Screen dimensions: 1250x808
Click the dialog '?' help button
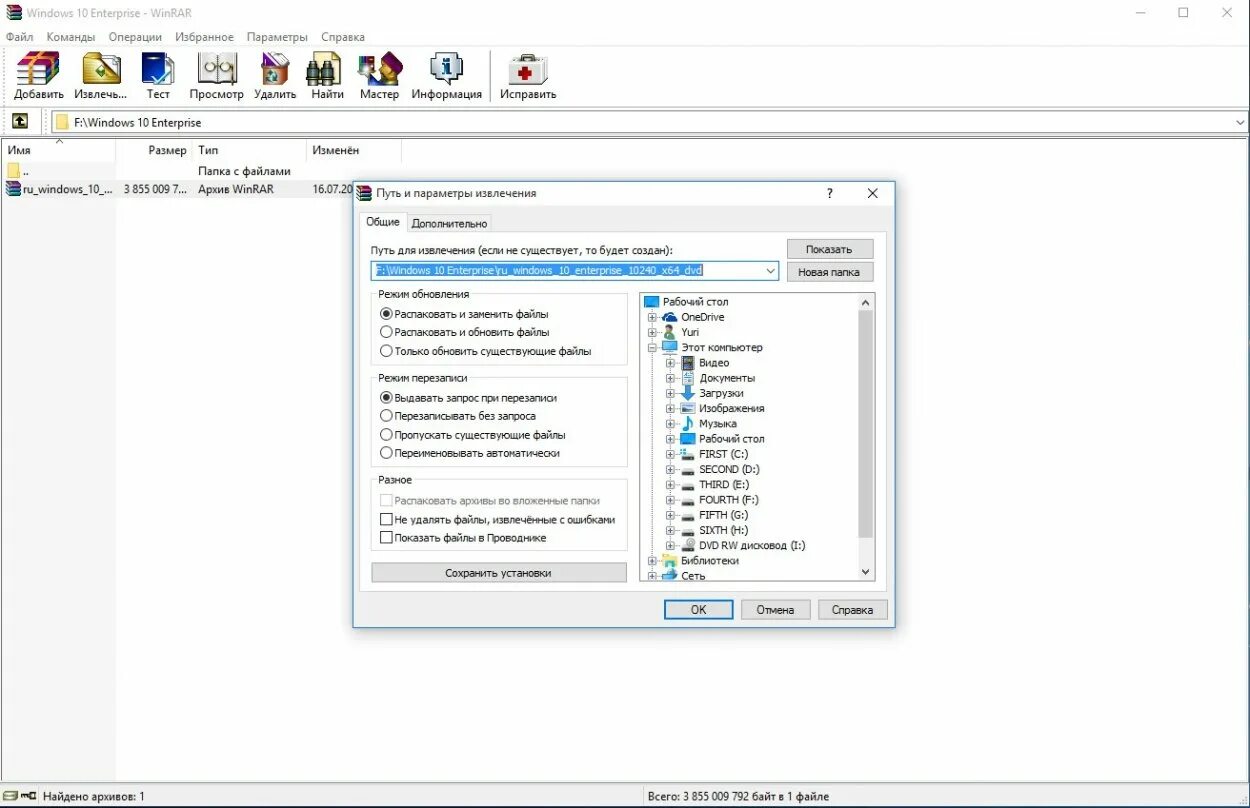pos(829,193)
